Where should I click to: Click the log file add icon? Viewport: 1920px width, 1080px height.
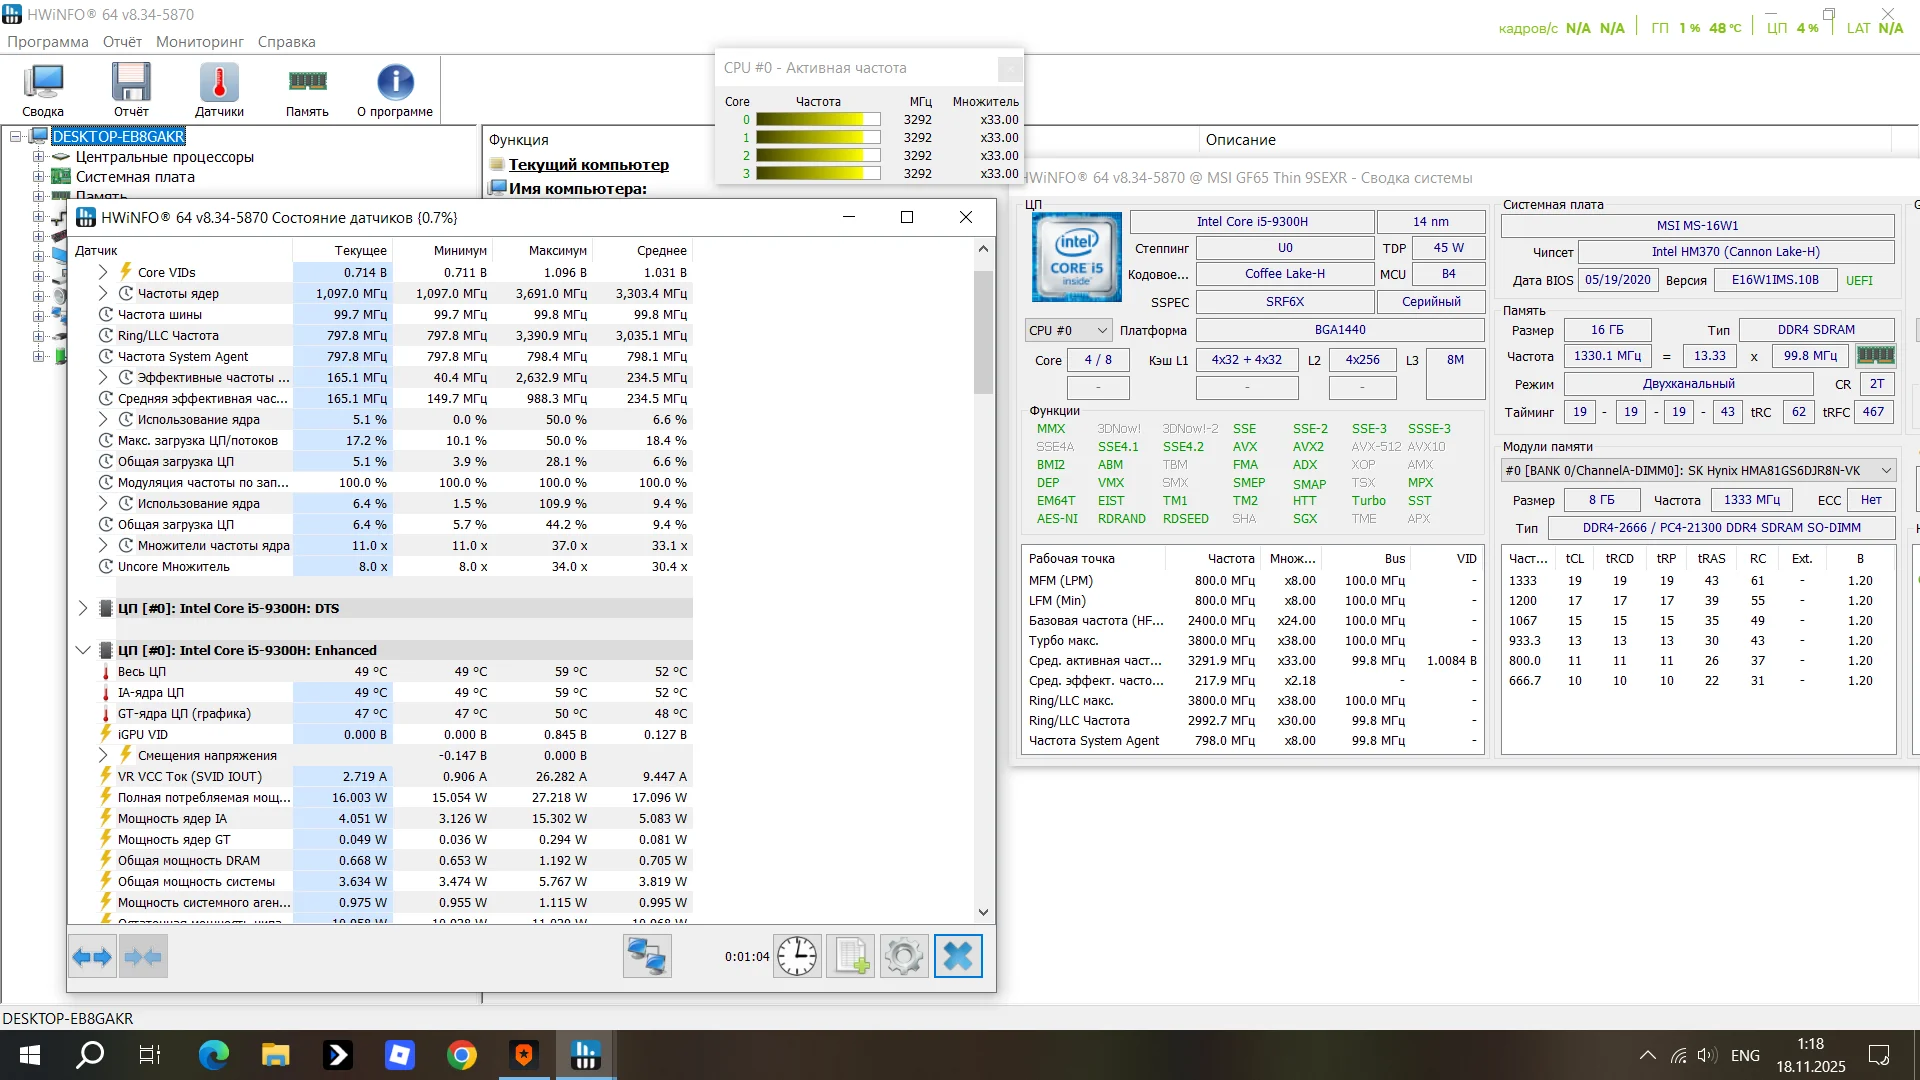[851, 957]
